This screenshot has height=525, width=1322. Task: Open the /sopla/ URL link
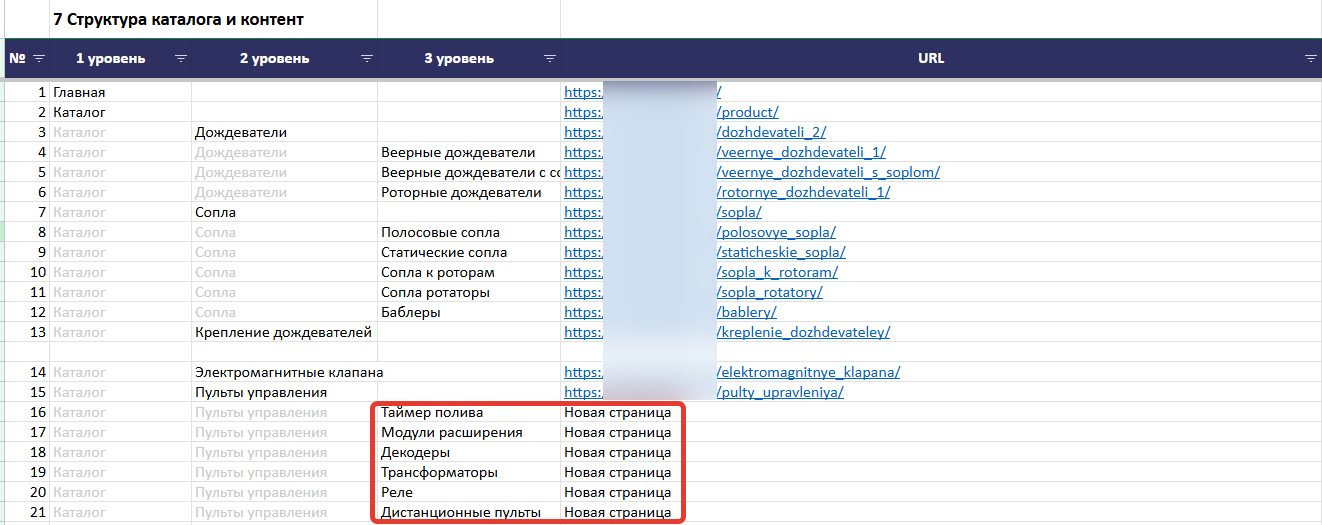[740, 212]
